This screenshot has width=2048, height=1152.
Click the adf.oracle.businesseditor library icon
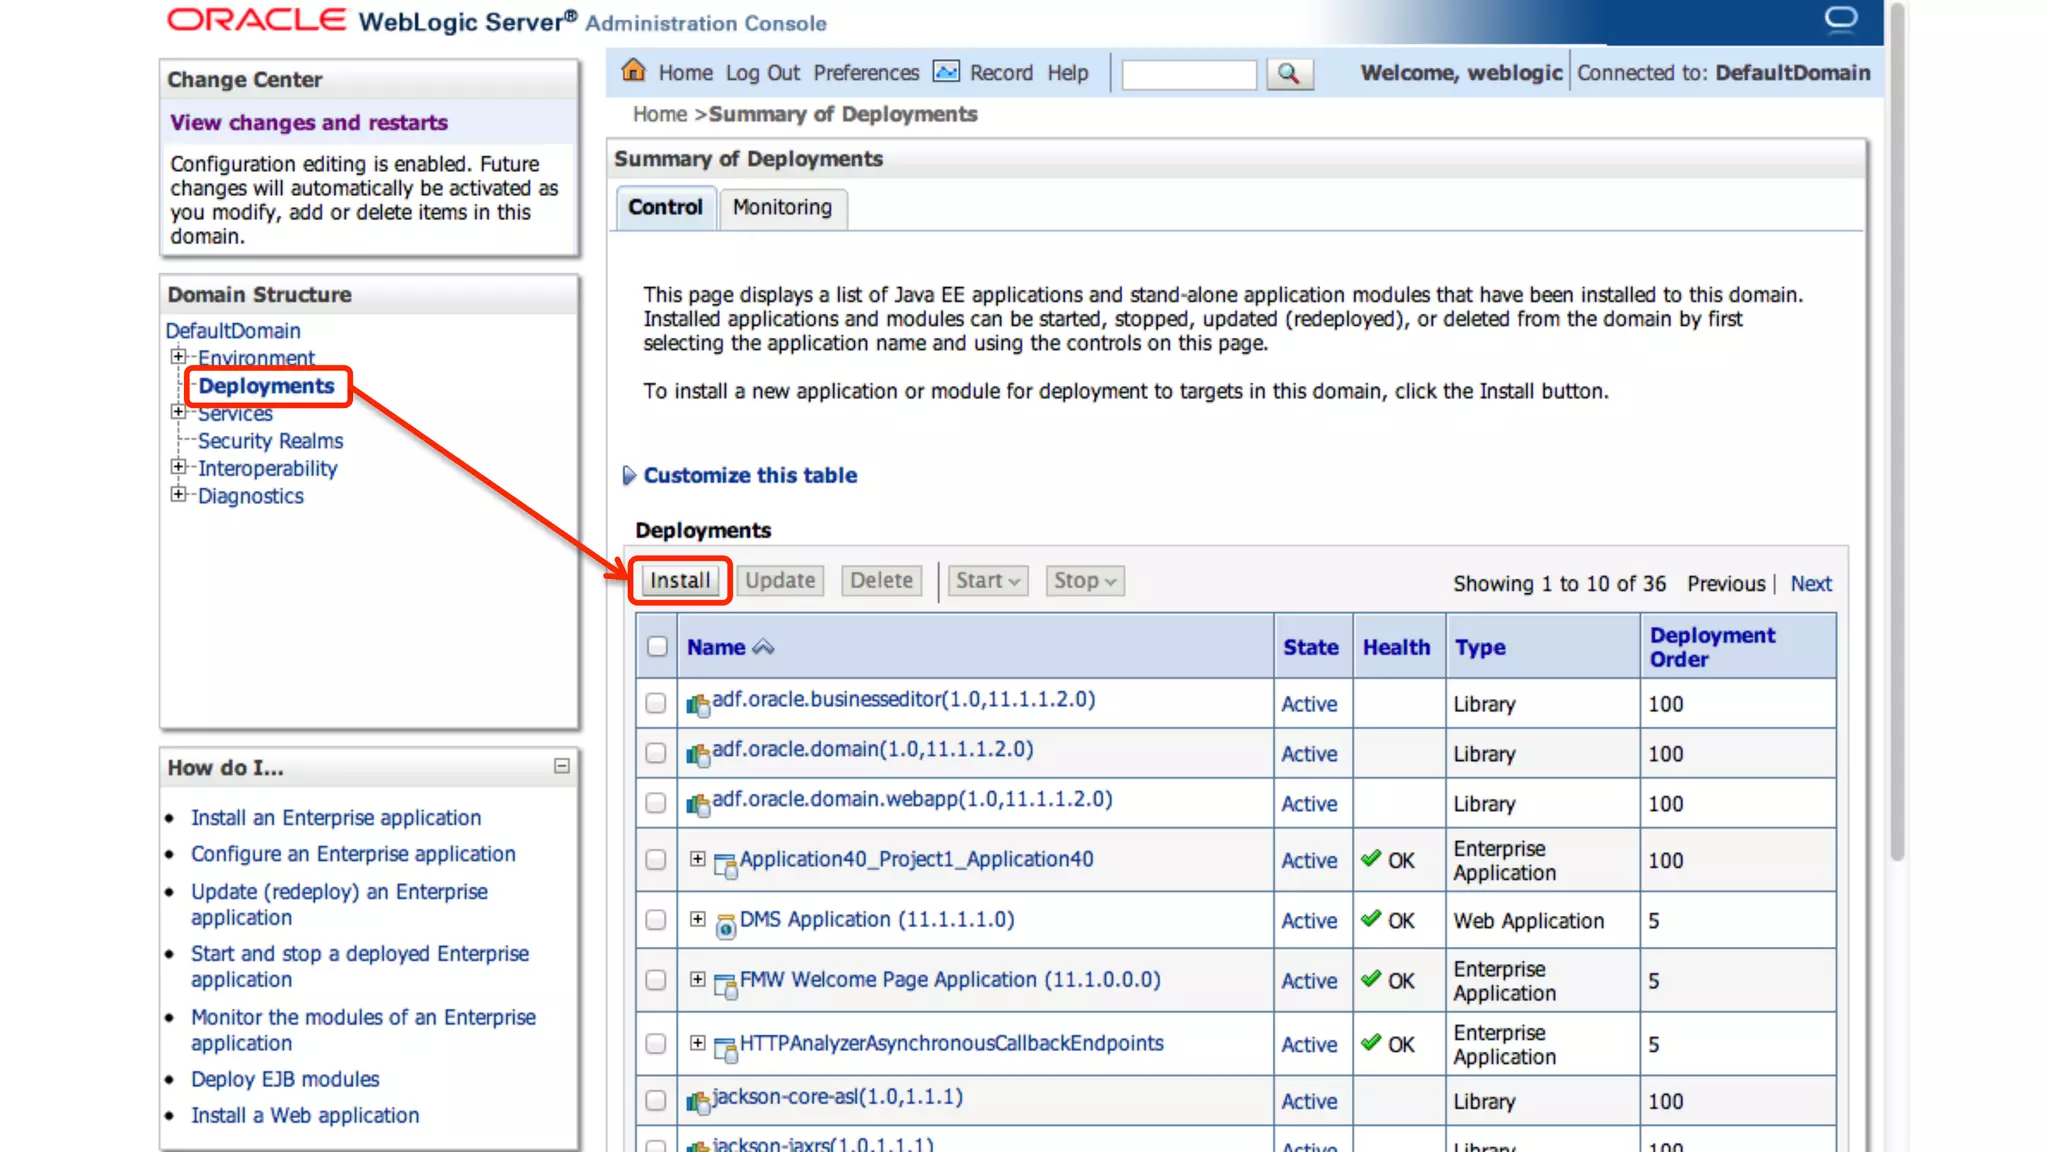(x=697, y=704)
